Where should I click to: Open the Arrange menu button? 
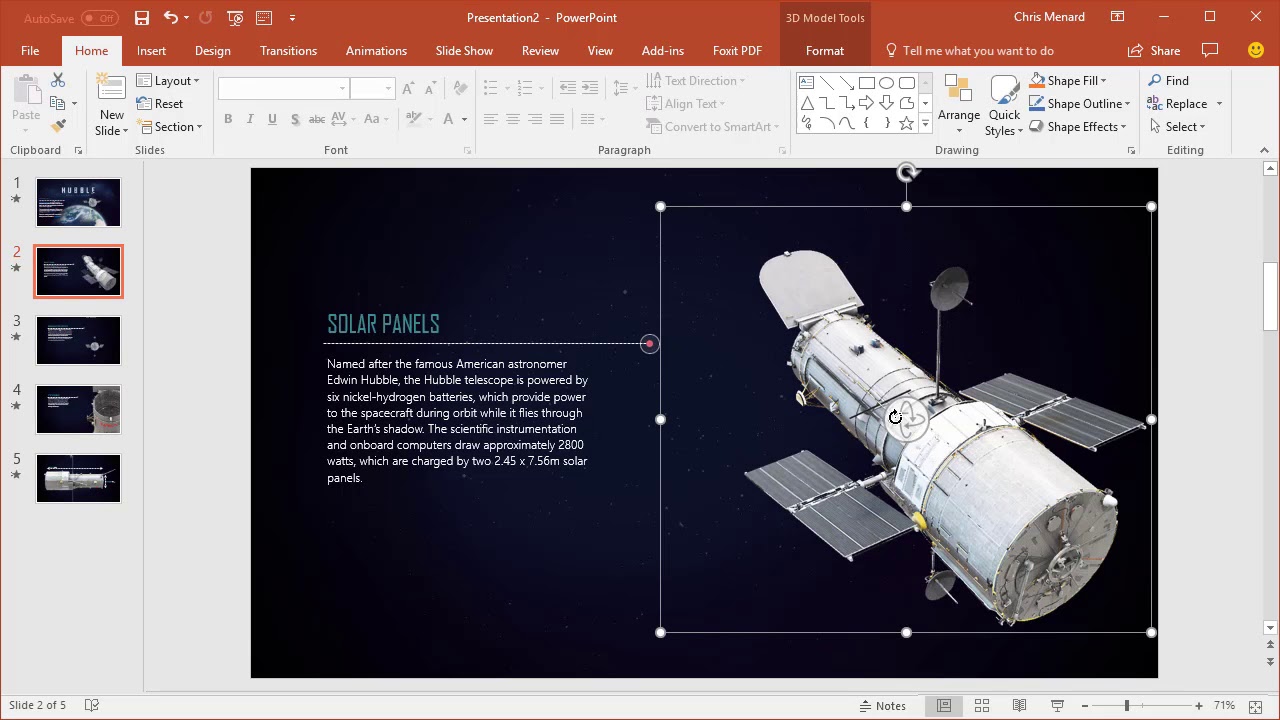click(x=959, y=105)
